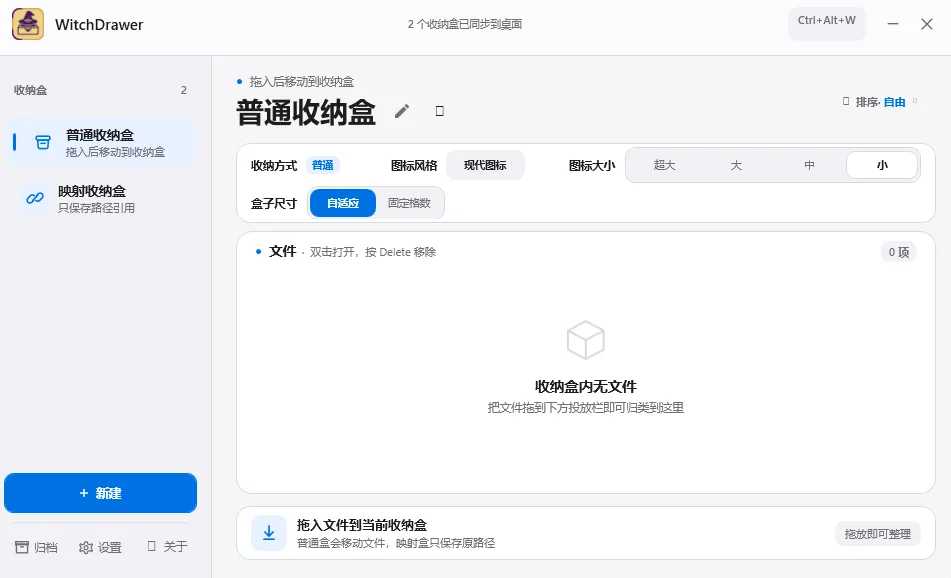
Task: Create a new box with the 新建 button
Action: [100, 493]
